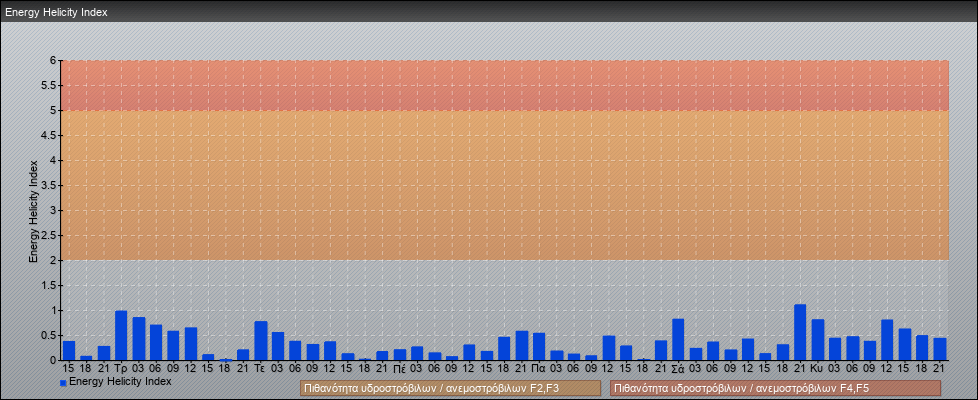This screenshot has height=400, width=978.
Task: Click the Τρ day label on x-axis
Action: click(x=121, y=368)
